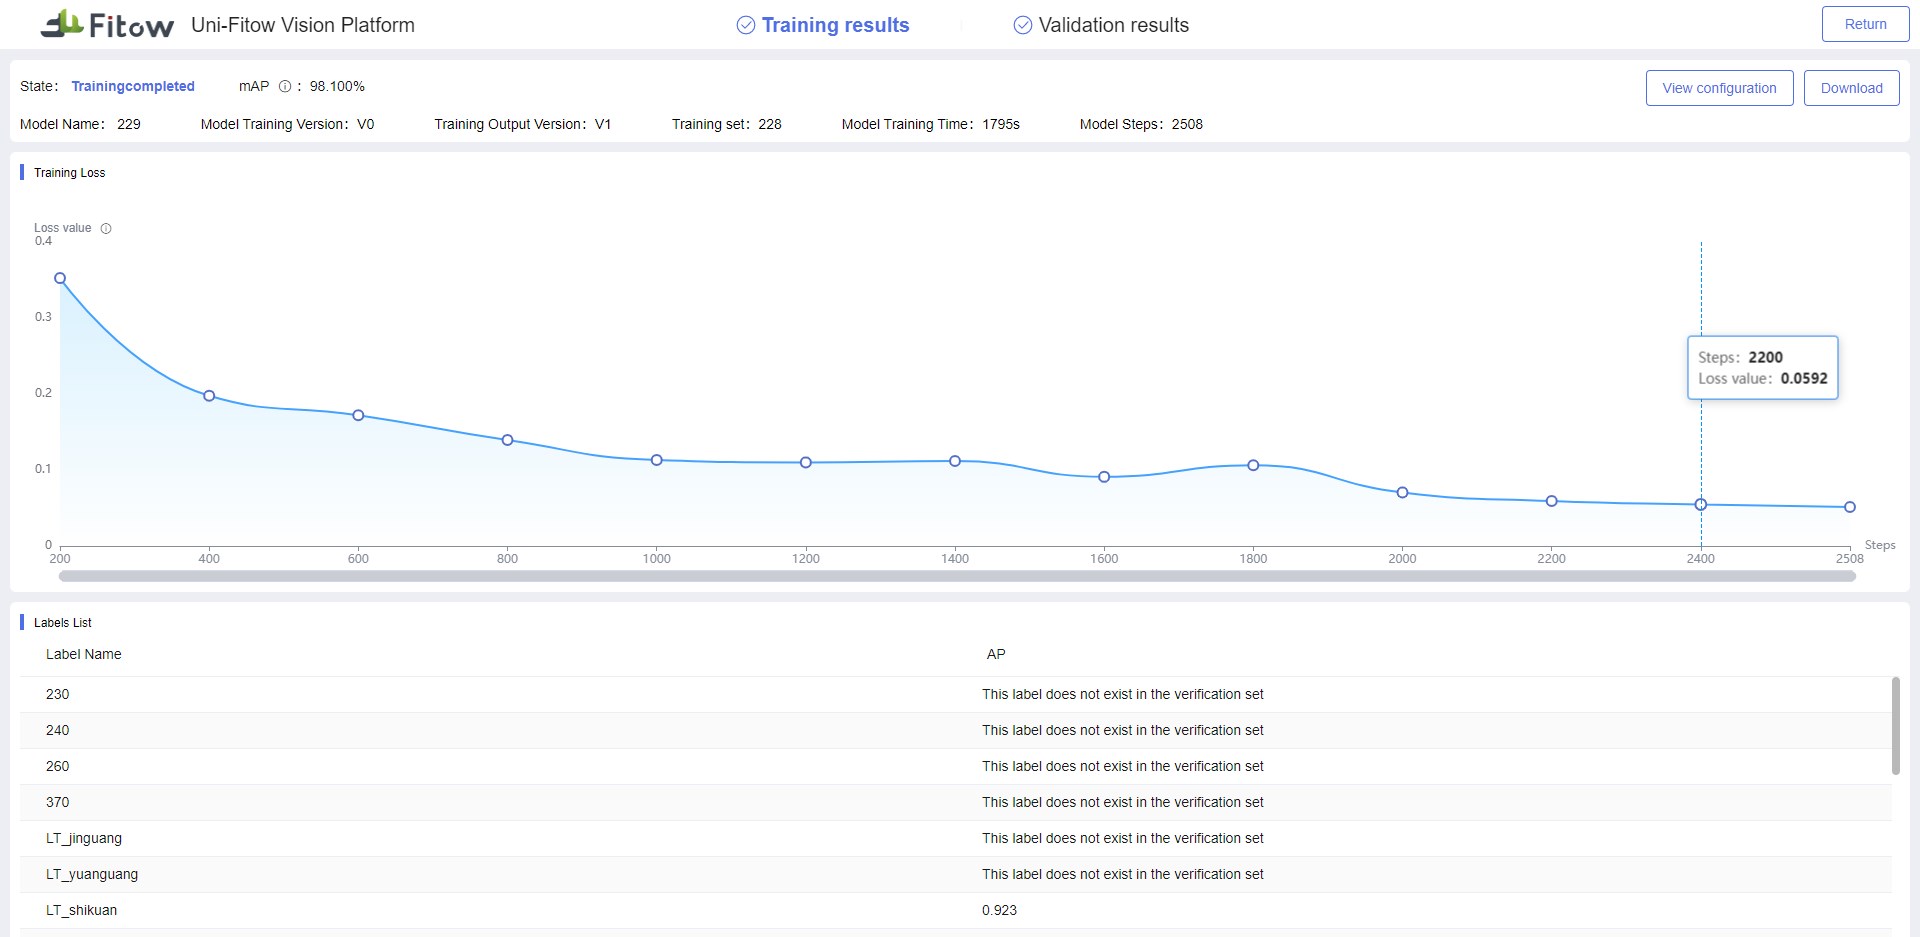Click the Training results checkmark icon
The height and width of the screenshot is (937, 1920).
(x=746, y=25)
